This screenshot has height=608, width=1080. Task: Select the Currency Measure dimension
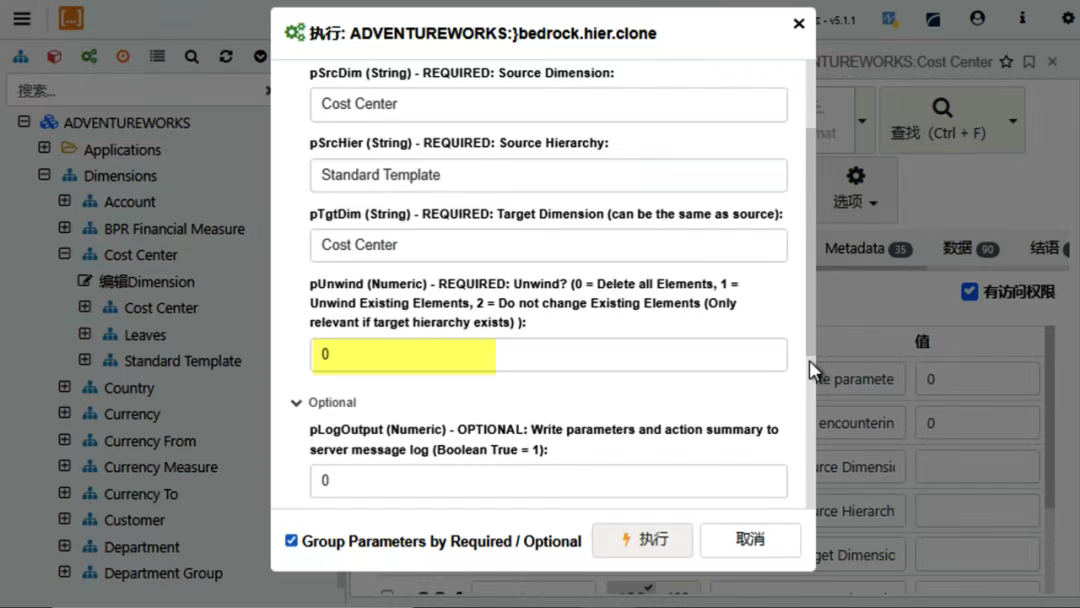pyautogui.click(x=160, y=467)
